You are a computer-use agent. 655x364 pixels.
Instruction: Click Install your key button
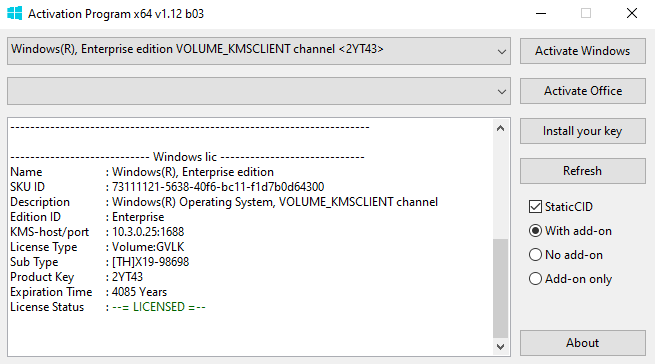click(583, 131)
